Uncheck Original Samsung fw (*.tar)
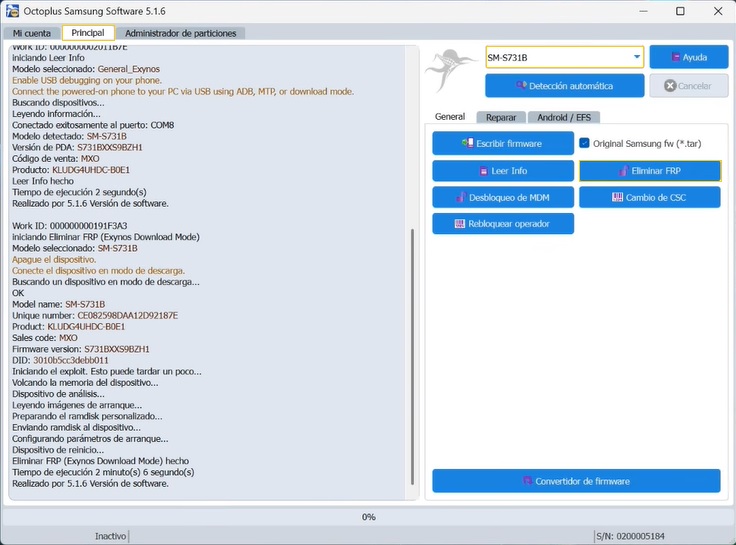 tap(584, 143)
